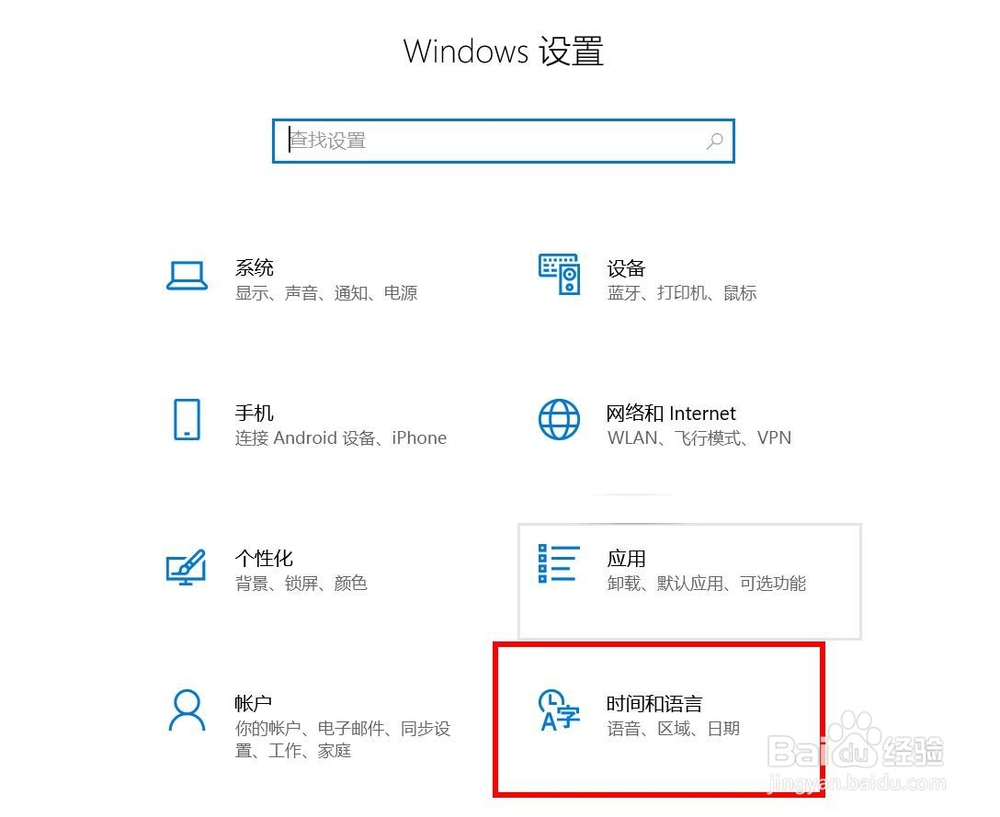This screenshot has height=817, width=1000.
Task: Click the globe icon for 网络和 Internet
Action: (559, 420)
